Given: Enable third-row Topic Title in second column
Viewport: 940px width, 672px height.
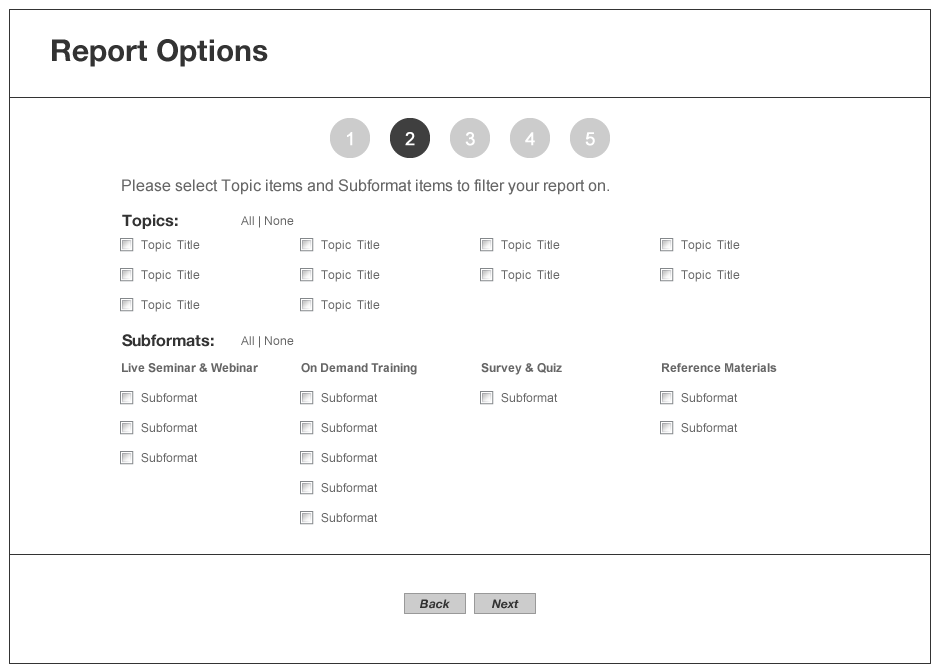Looking at the screenshot, I should click(x=306, y=305).
